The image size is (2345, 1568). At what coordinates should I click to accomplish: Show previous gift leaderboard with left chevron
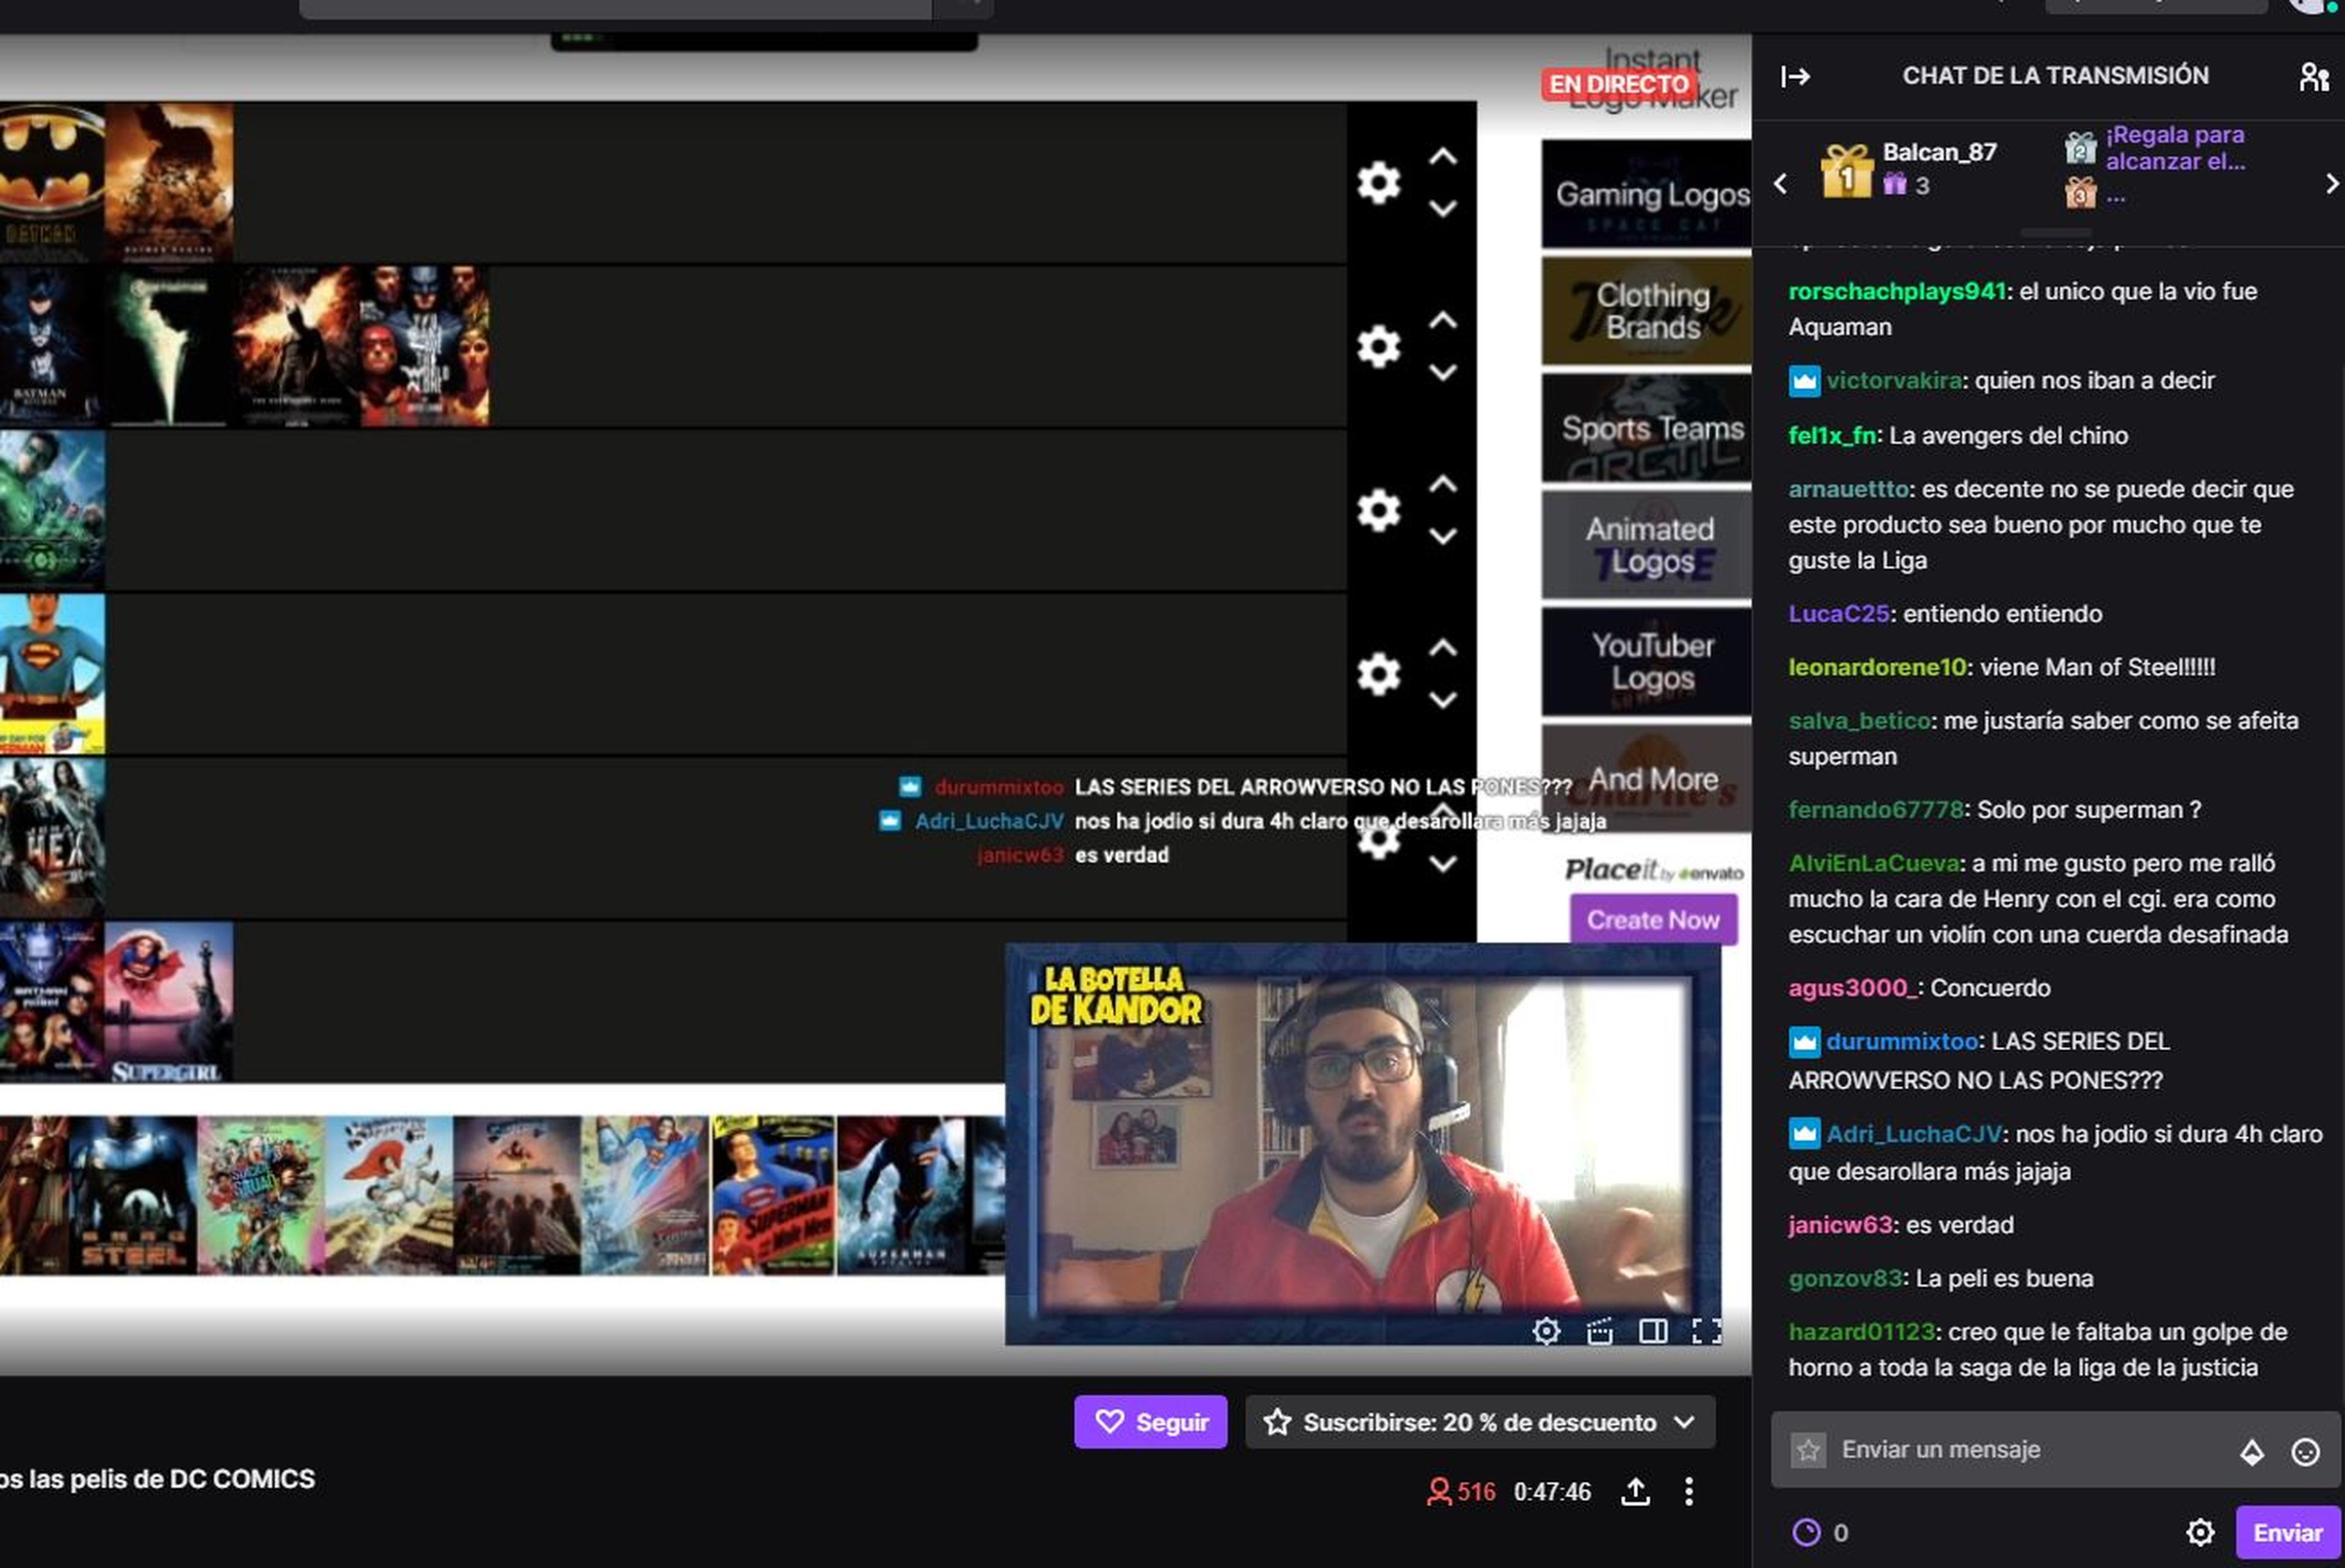tap(1780, 184)
